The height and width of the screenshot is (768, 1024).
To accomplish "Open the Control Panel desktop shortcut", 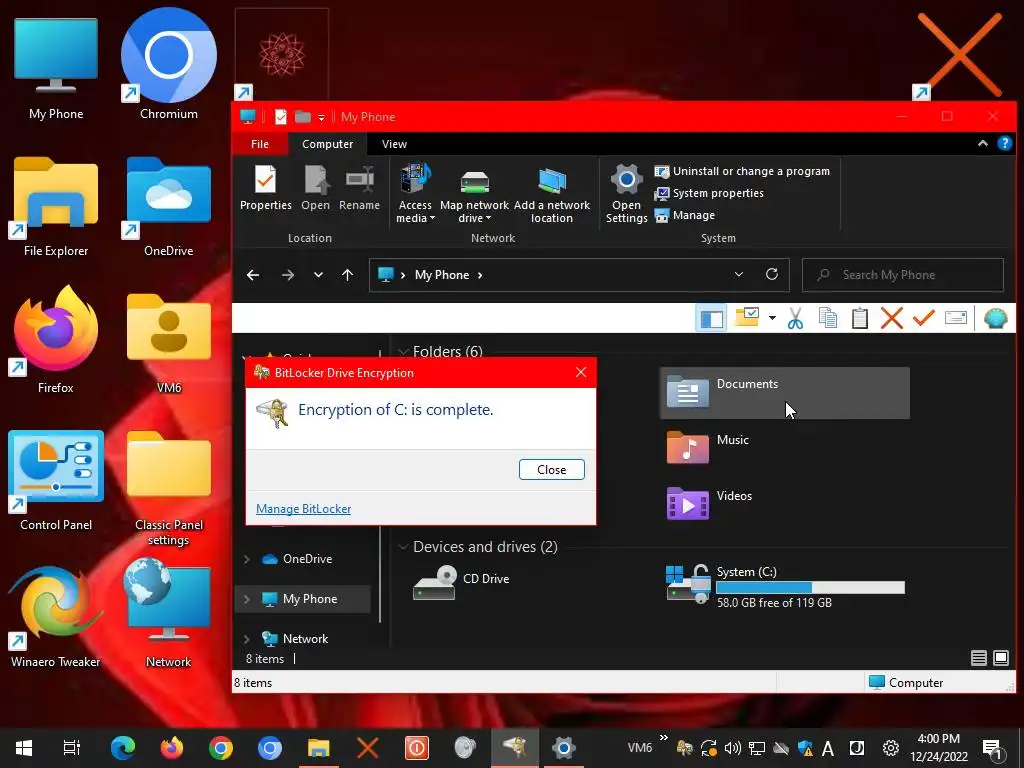I will pyautogui.click(x=56, y=479).
